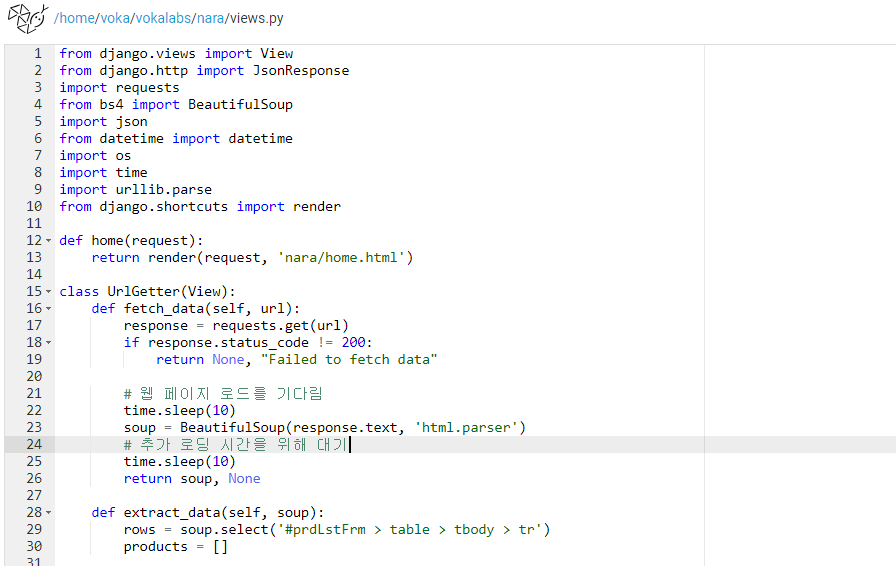Collapse the if status_code fold at line 18

coord(49,342)
